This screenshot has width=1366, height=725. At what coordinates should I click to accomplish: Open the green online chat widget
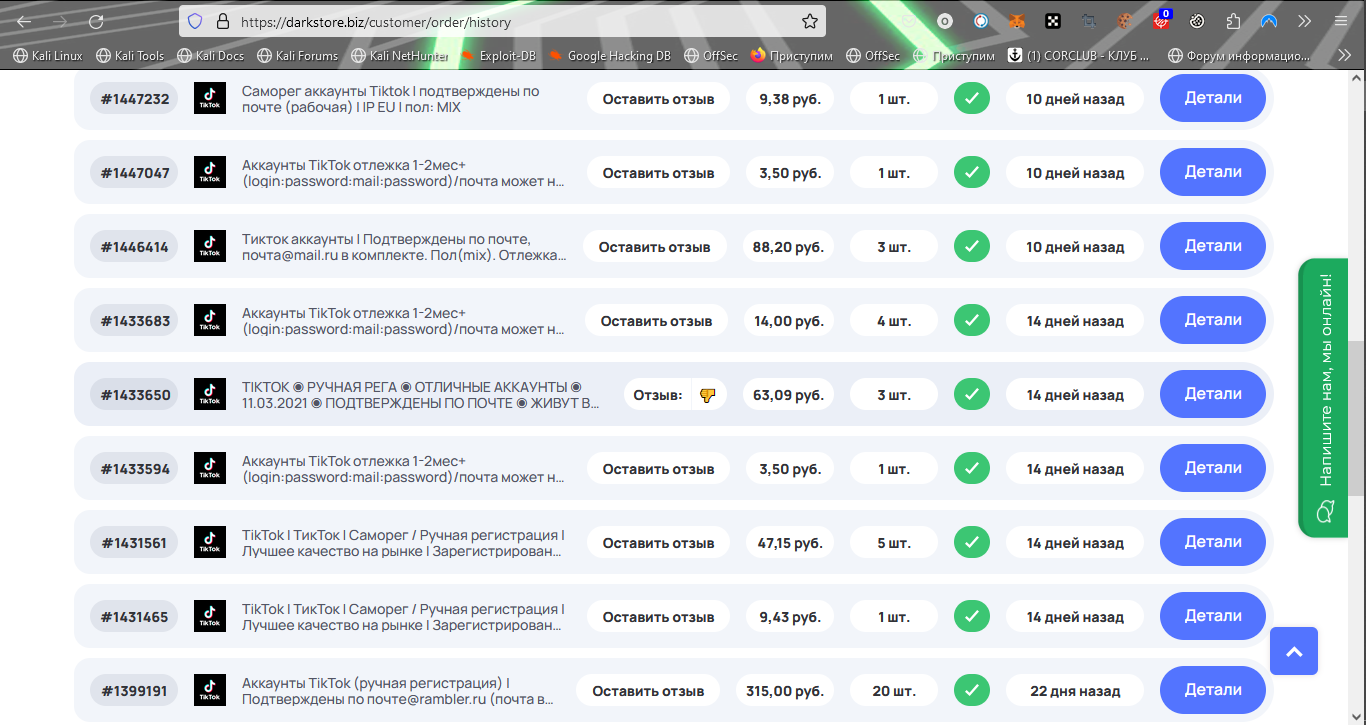(x=1324, y=398)
